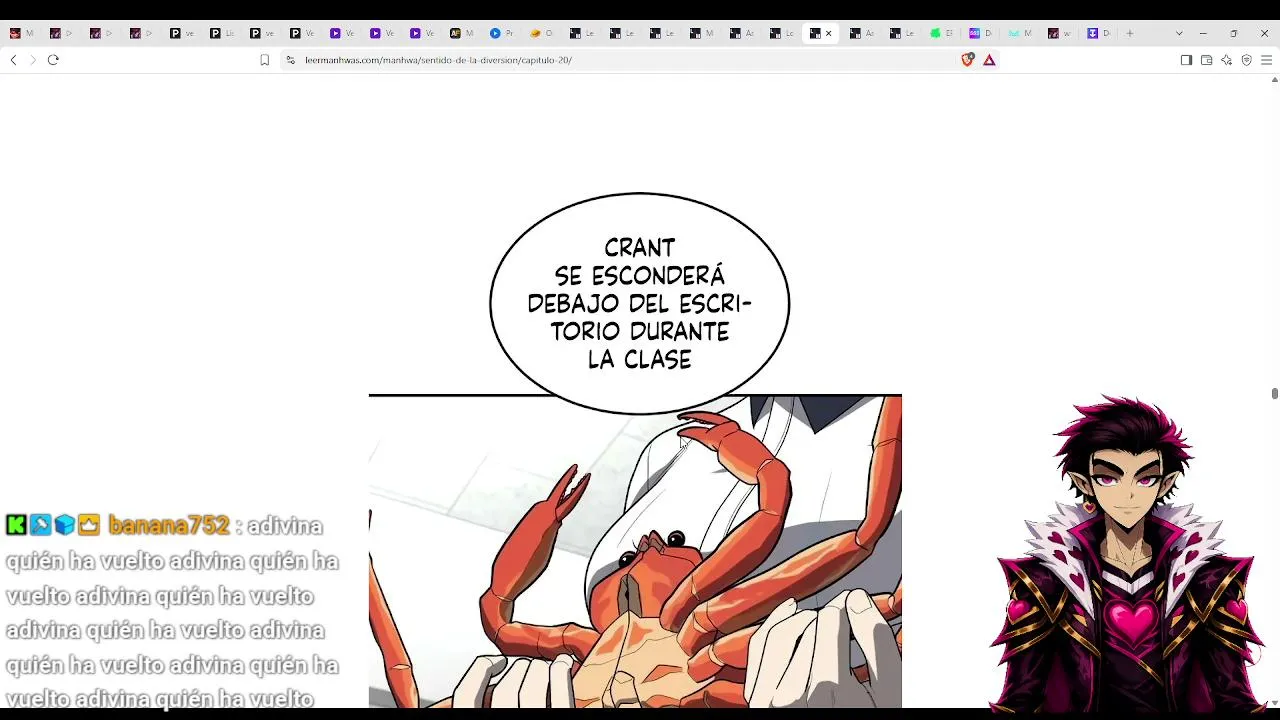The image size is (1280, 720).
Task: Open the Brave Rewards triangle icon
Action: [x=989, y=60]
